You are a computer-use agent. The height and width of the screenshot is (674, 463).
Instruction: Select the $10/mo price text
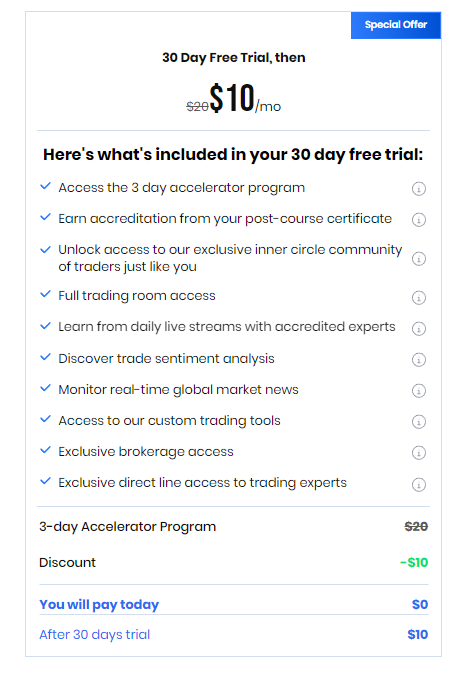(245, 98)
